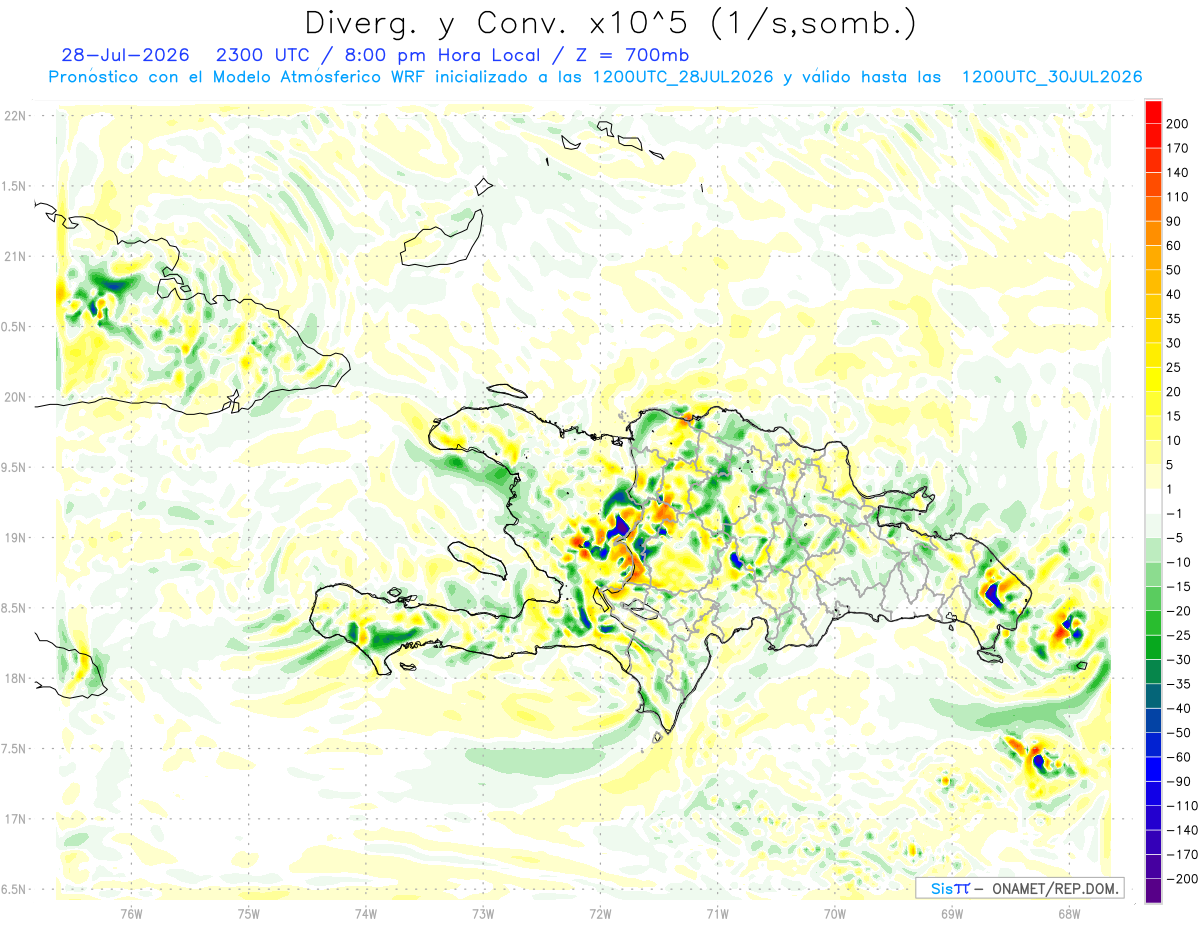Click the colorbar label '-35'
Screen dimensions: 1200x927
(x=1181, y=684)
